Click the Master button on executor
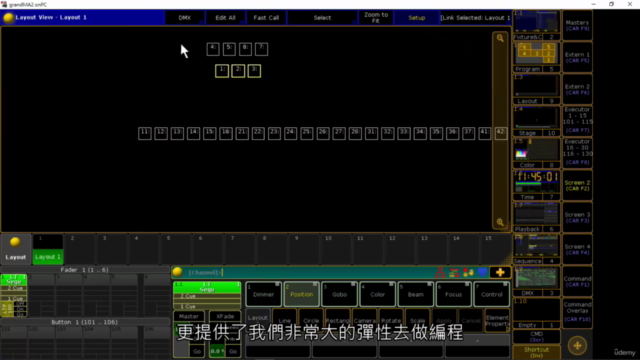 (x=189, y=316)
